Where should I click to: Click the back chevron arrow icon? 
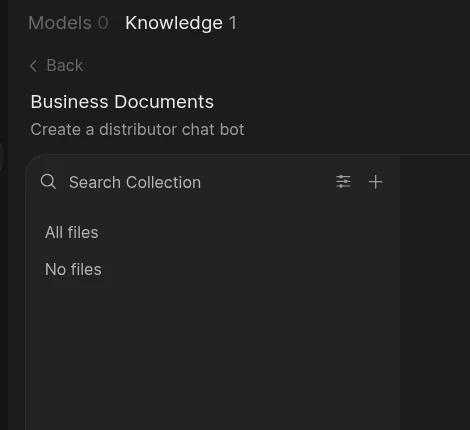33,66
